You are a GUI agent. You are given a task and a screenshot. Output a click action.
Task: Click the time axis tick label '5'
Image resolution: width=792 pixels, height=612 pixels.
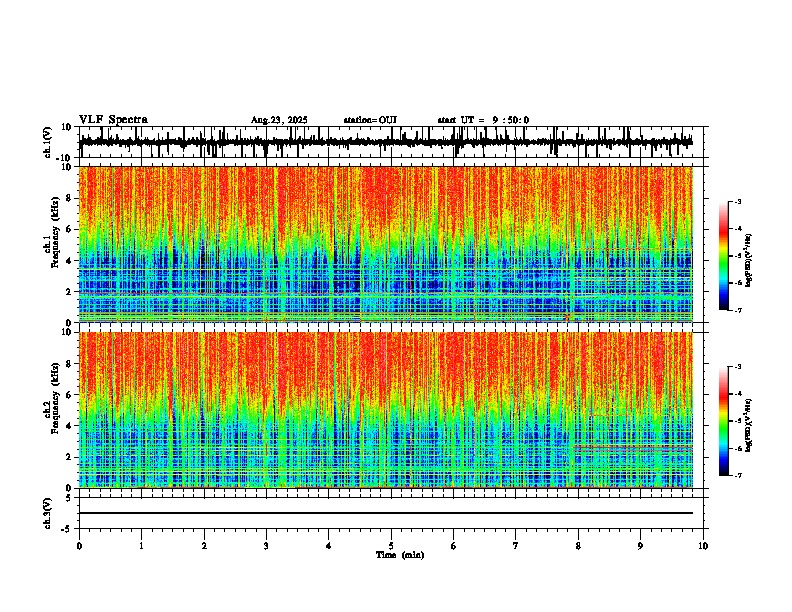click(391, 546)
